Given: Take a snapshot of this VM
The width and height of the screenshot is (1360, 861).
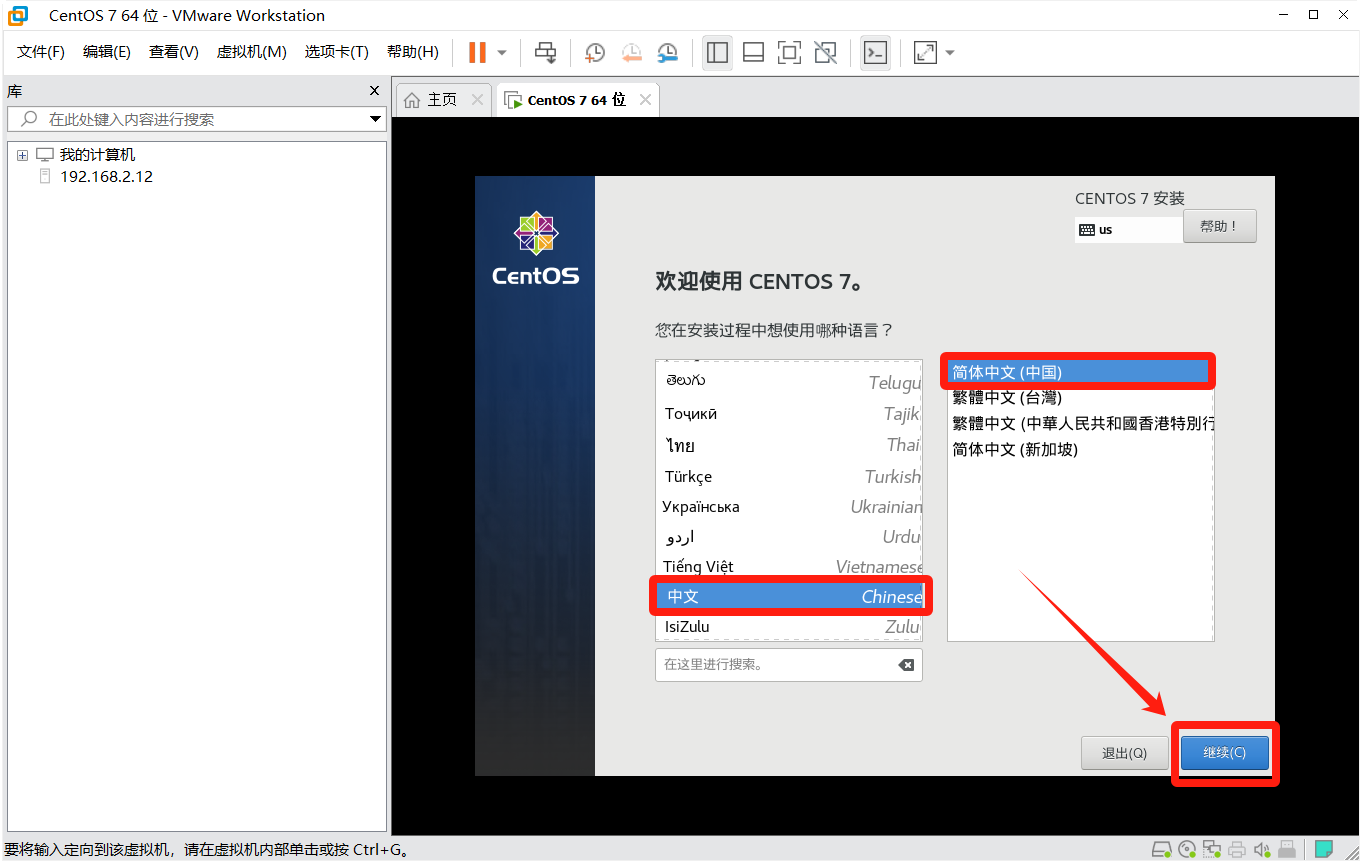Looking at the screenshot, I should [595, 52].
